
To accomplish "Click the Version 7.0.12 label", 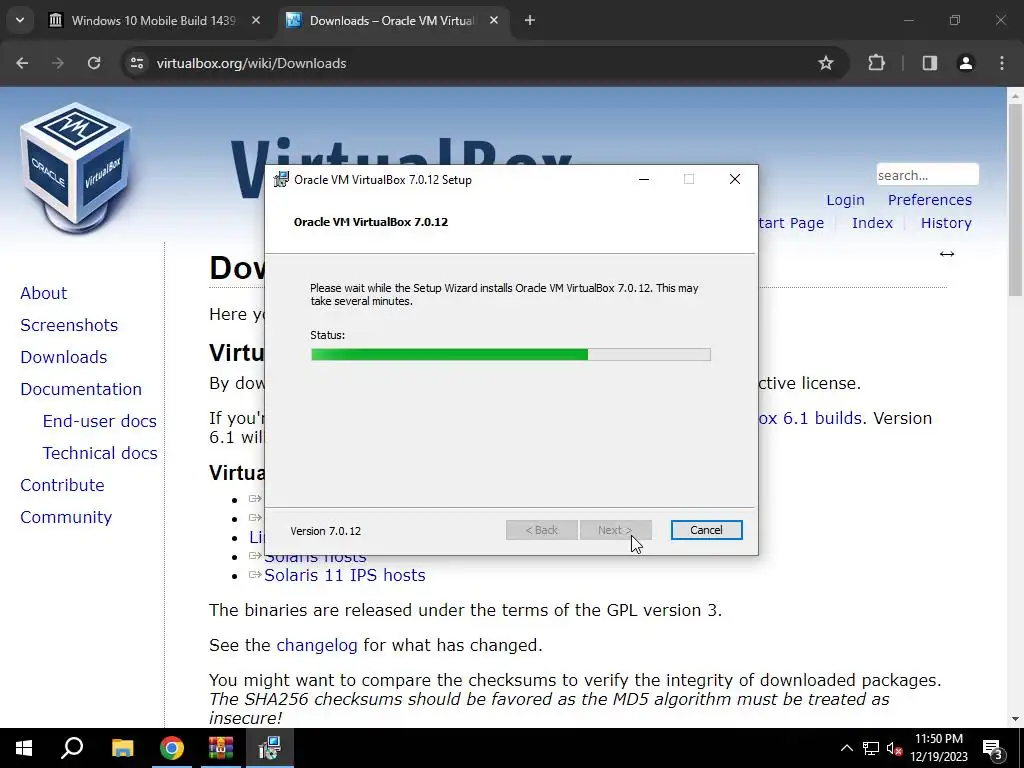I will click(325, 531).
